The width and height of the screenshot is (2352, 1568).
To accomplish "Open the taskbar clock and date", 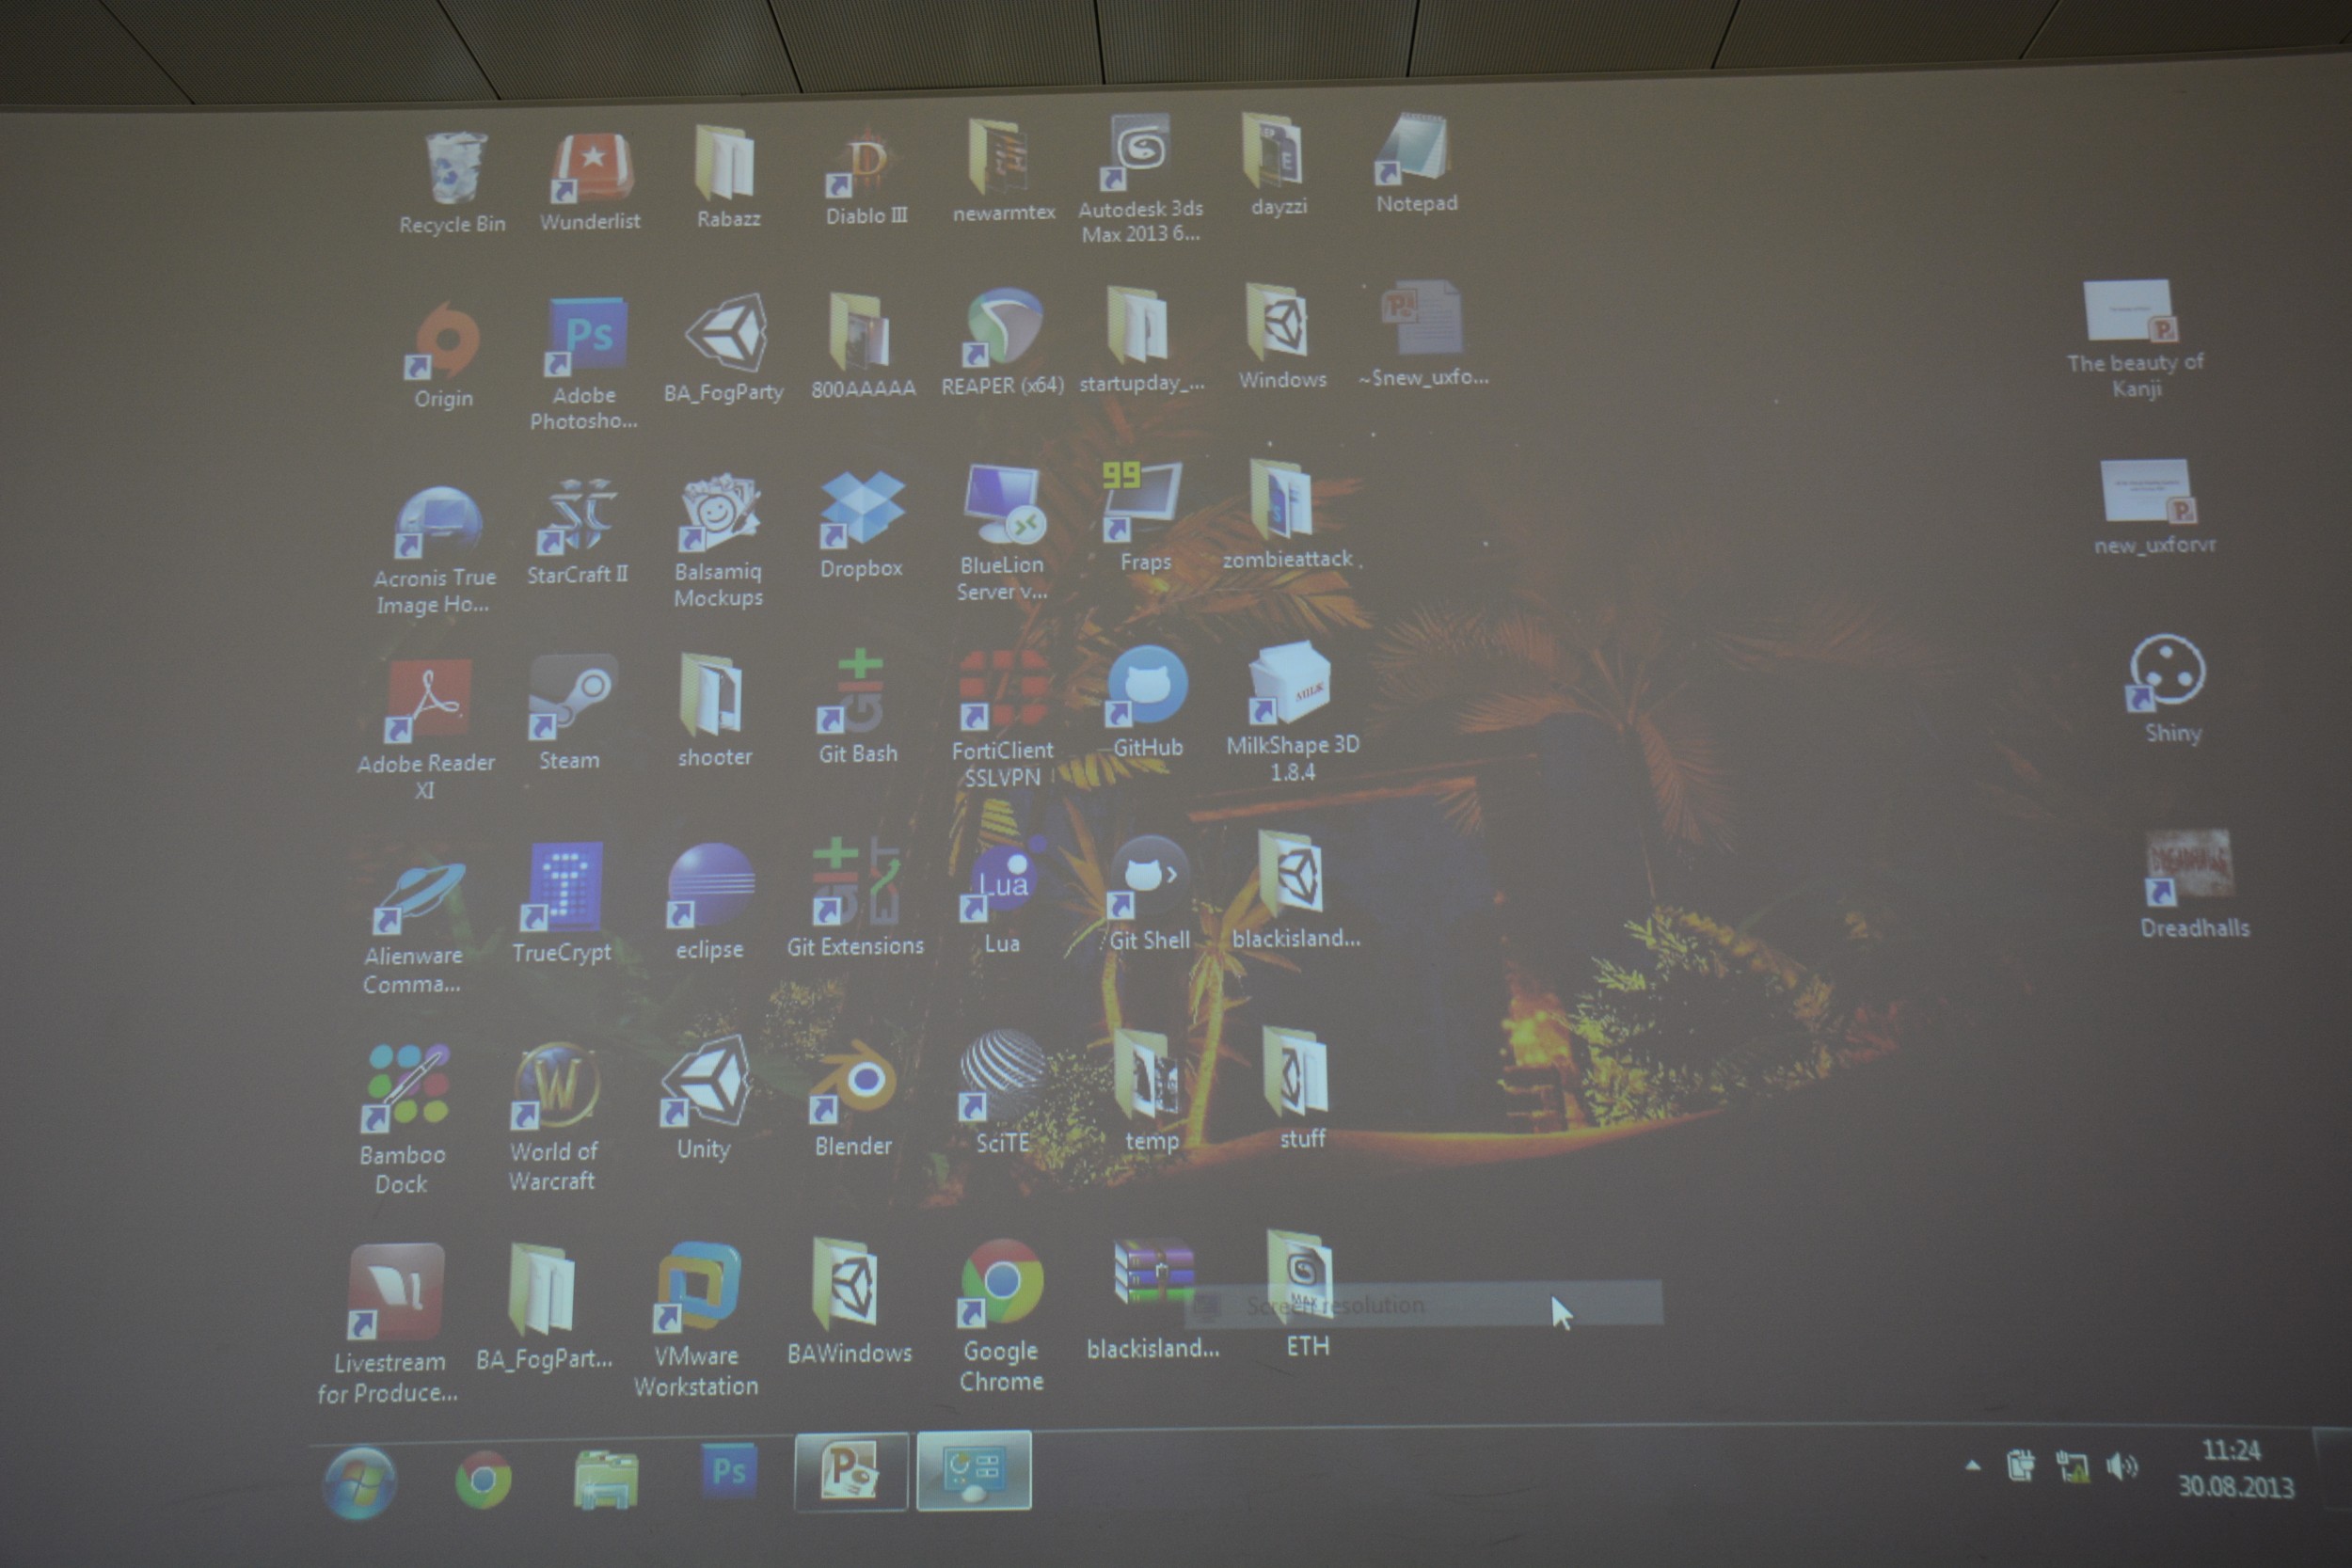I will coord(2234,1469).
